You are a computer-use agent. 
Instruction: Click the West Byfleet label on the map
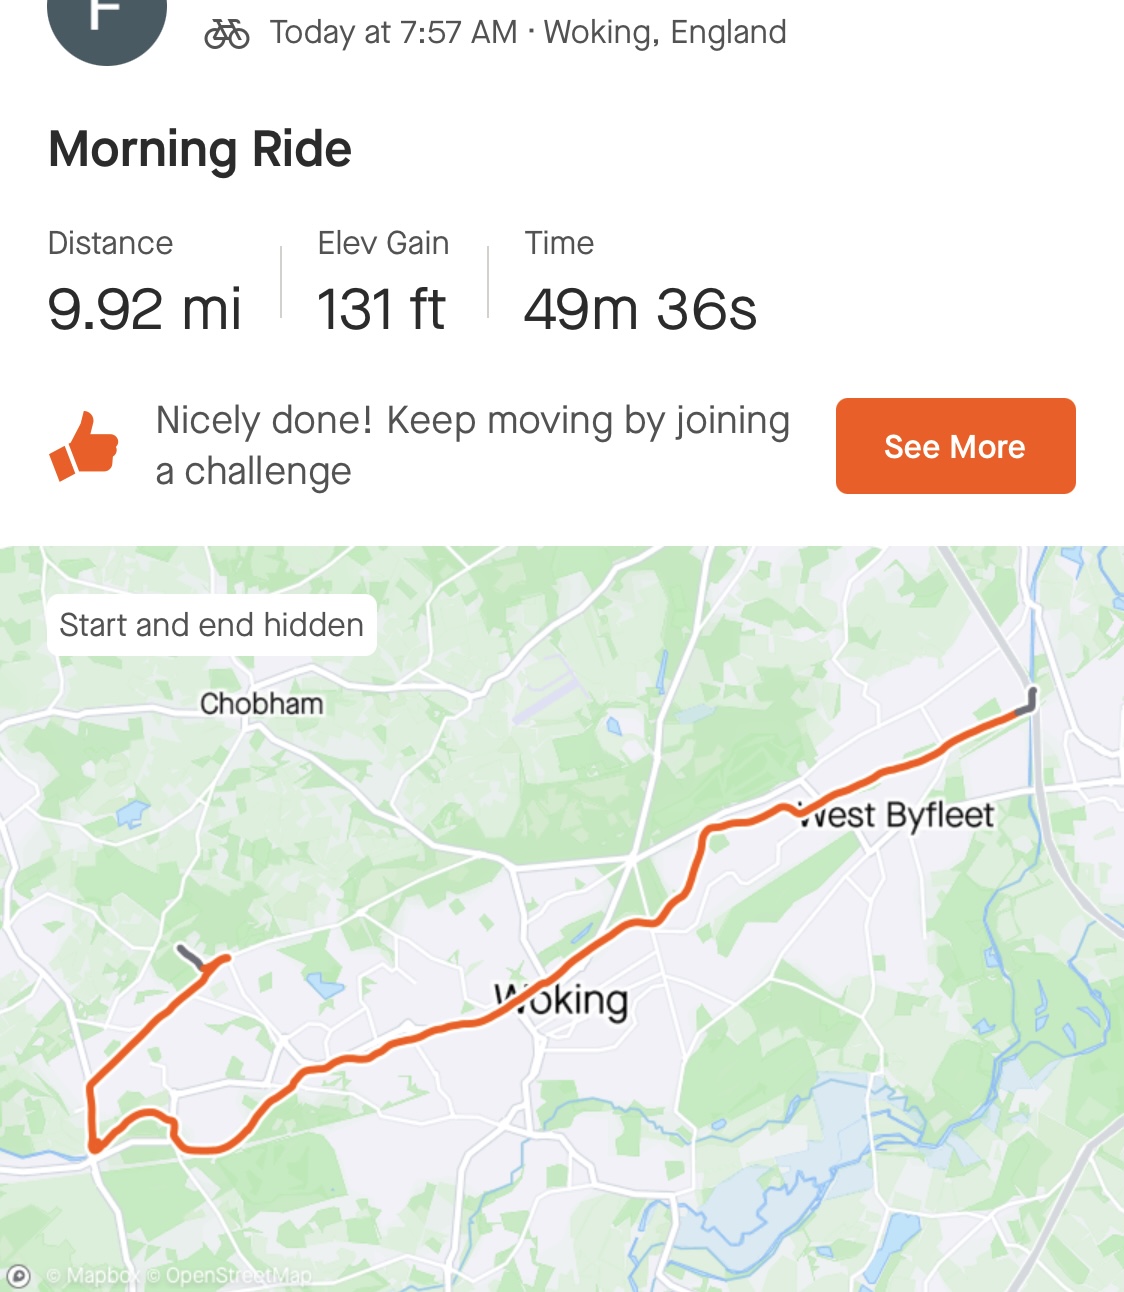pyautogui.click(x=897, y=816)
